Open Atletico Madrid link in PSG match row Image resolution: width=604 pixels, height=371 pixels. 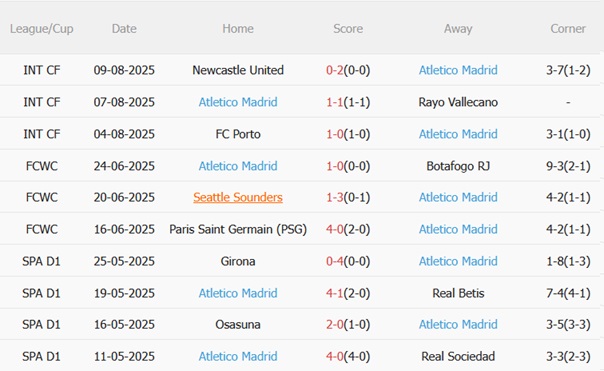458,229
